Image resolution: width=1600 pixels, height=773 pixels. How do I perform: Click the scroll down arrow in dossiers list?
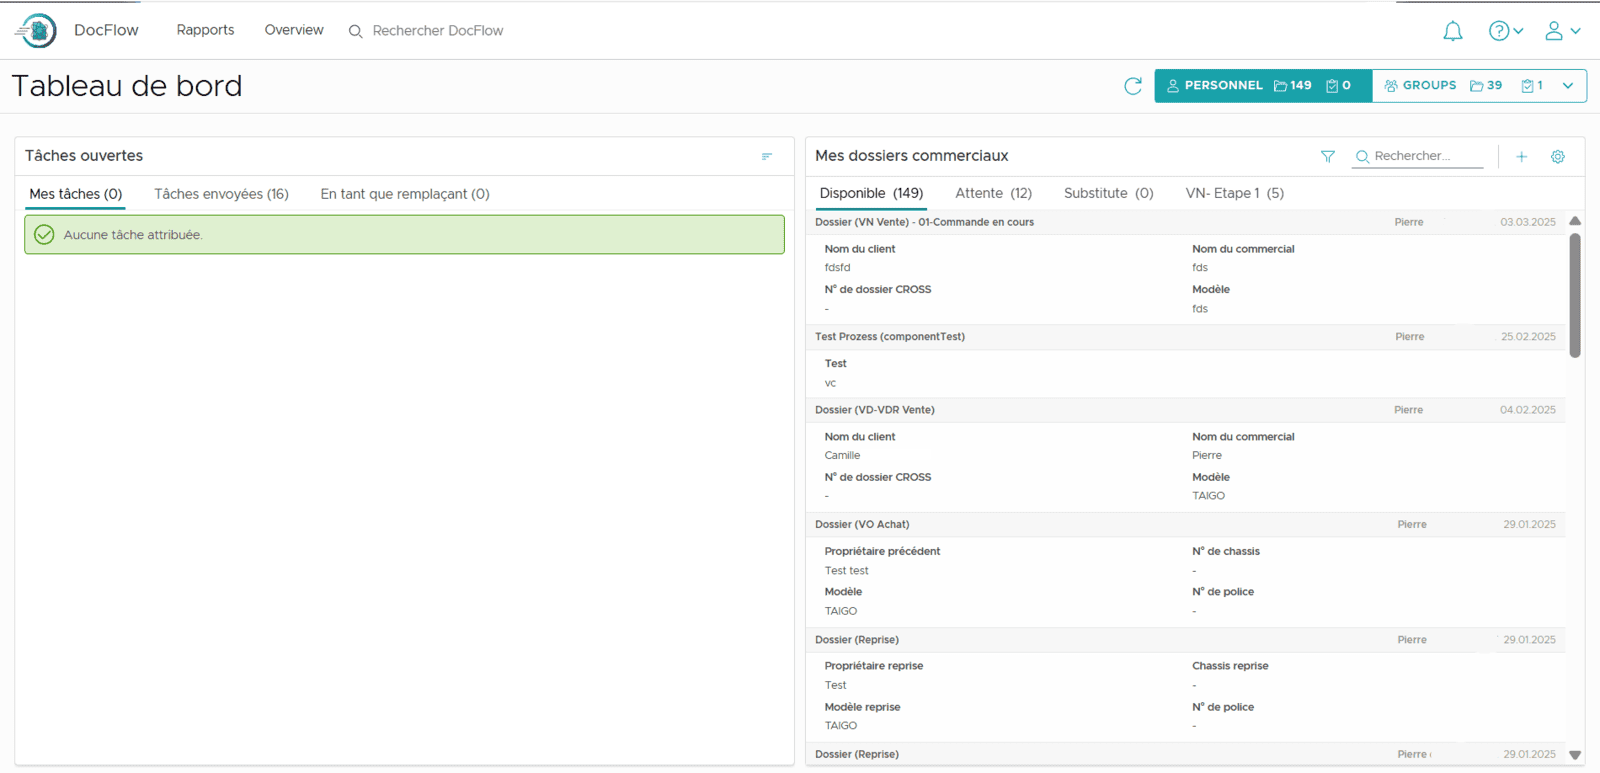pos(1575,755)
